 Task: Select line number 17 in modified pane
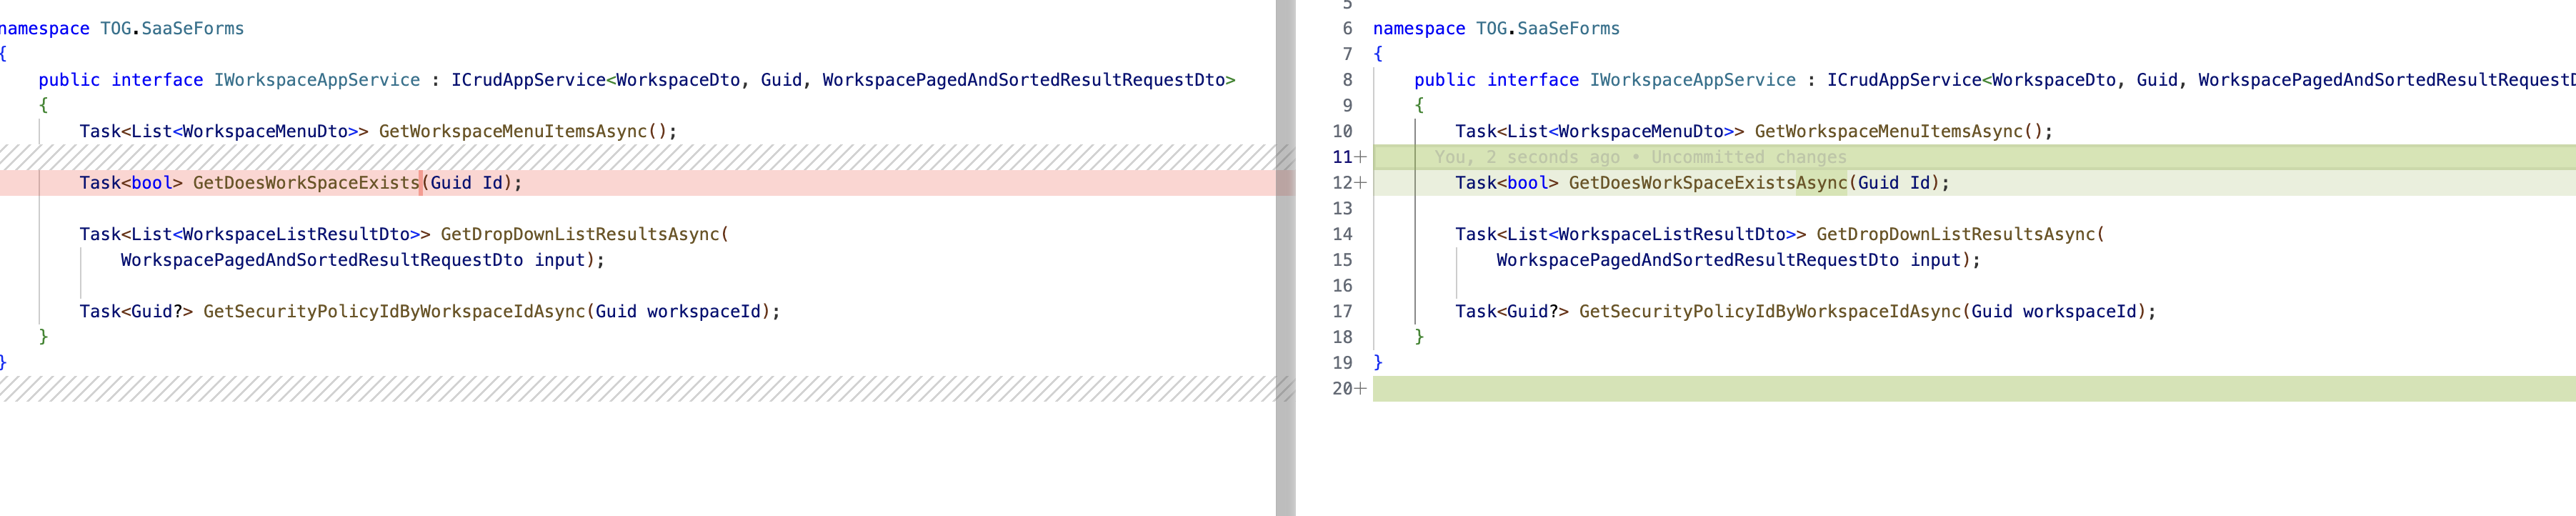point(1342,312)
